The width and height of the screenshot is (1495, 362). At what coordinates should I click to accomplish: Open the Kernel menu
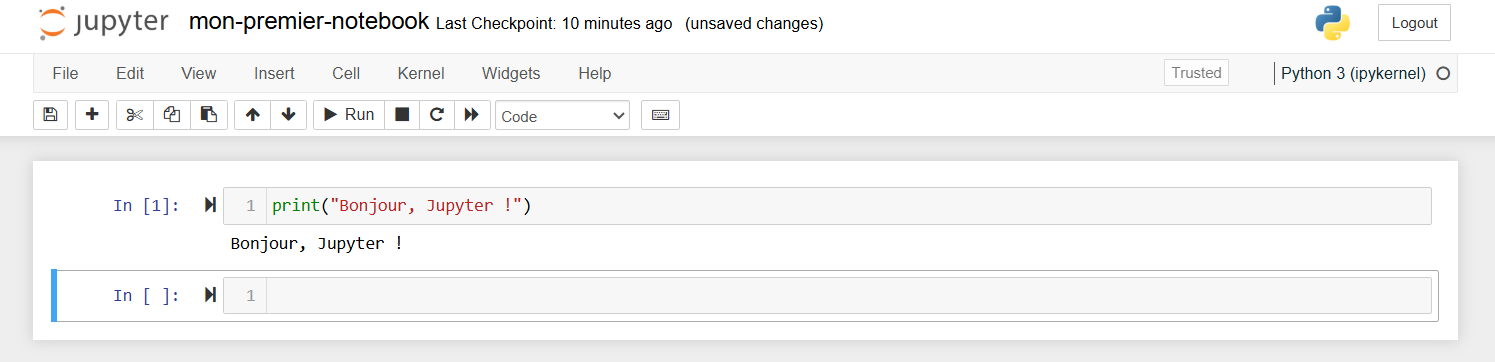tap(421, 73)
